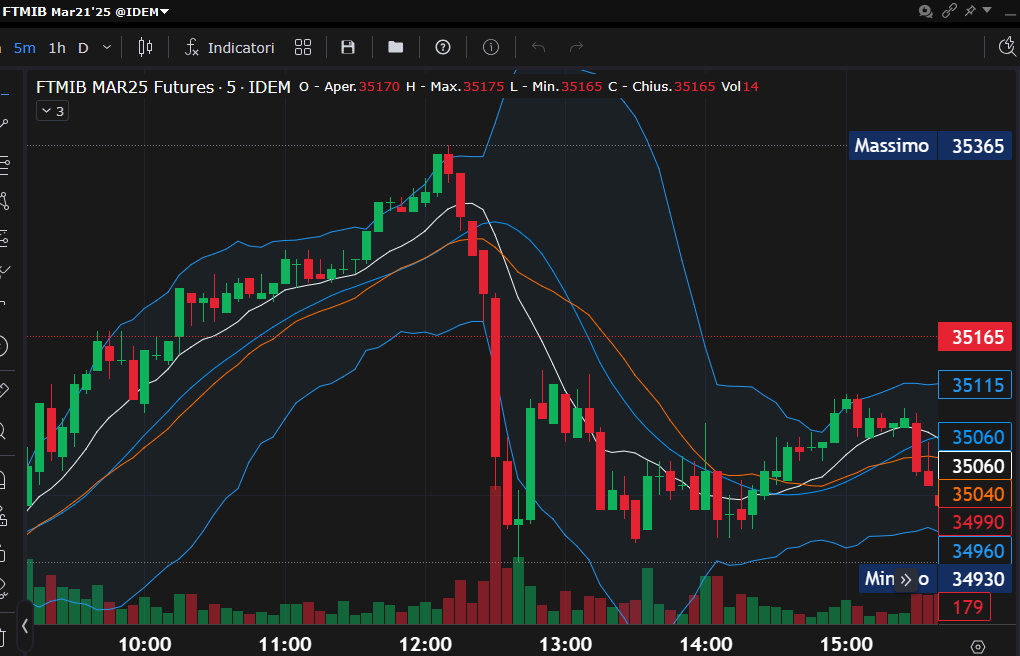Redo the last chart action

[576, 47]
